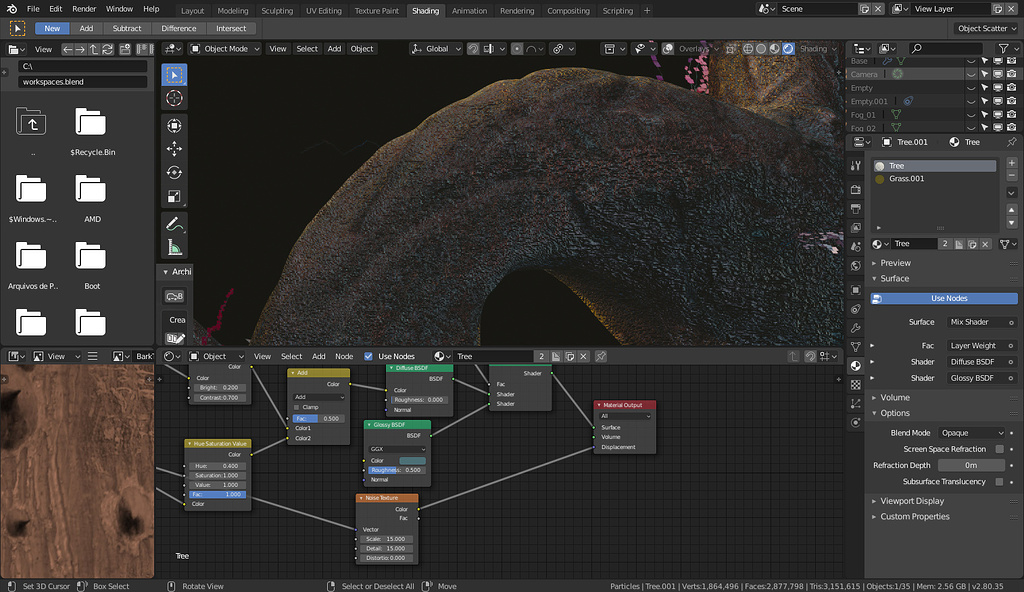The width and height of the screenshot is (1024, 592).
Task: Select the Measure ruler tool
Action: coord(174,248)
